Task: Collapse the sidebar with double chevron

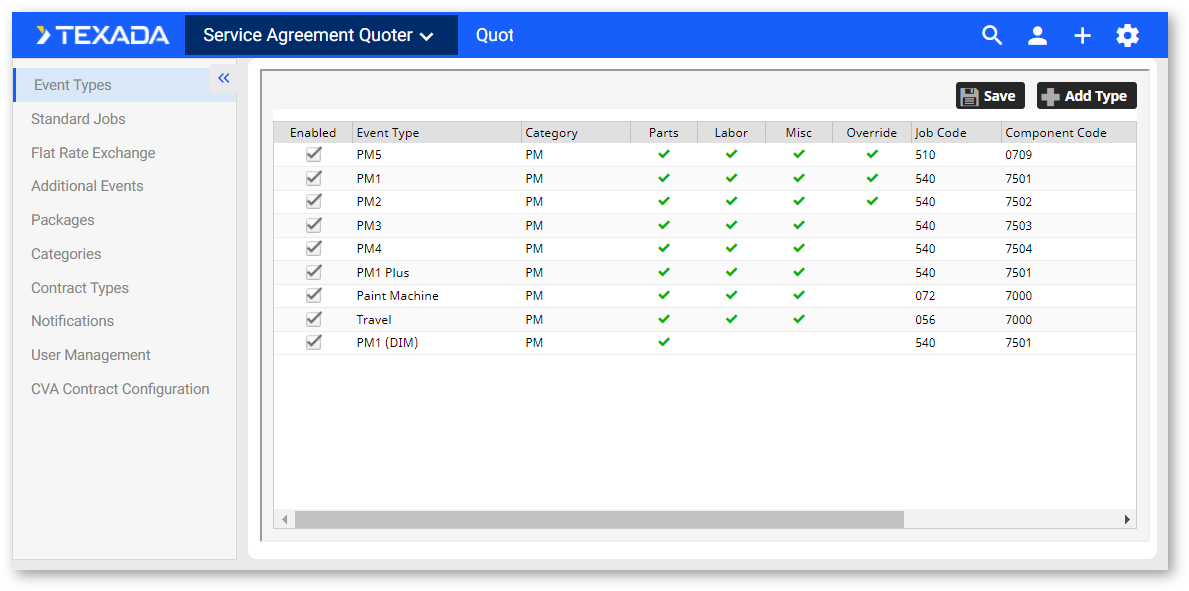Action: (x=223, y=78)
